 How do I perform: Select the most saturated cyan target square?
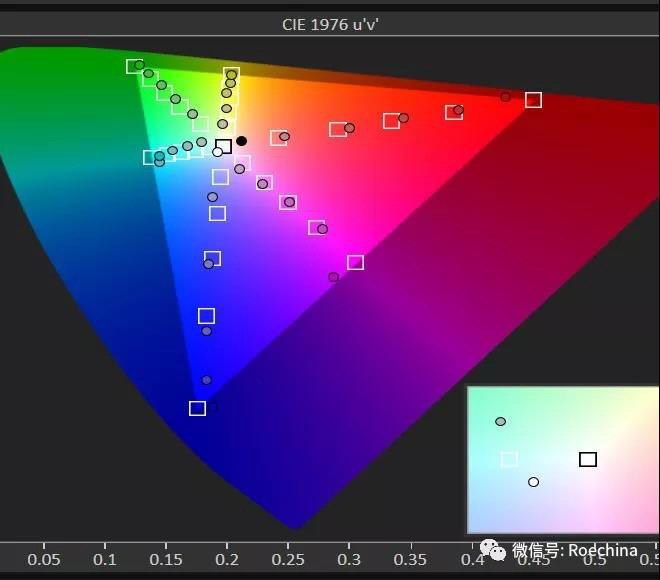point(151,157)
